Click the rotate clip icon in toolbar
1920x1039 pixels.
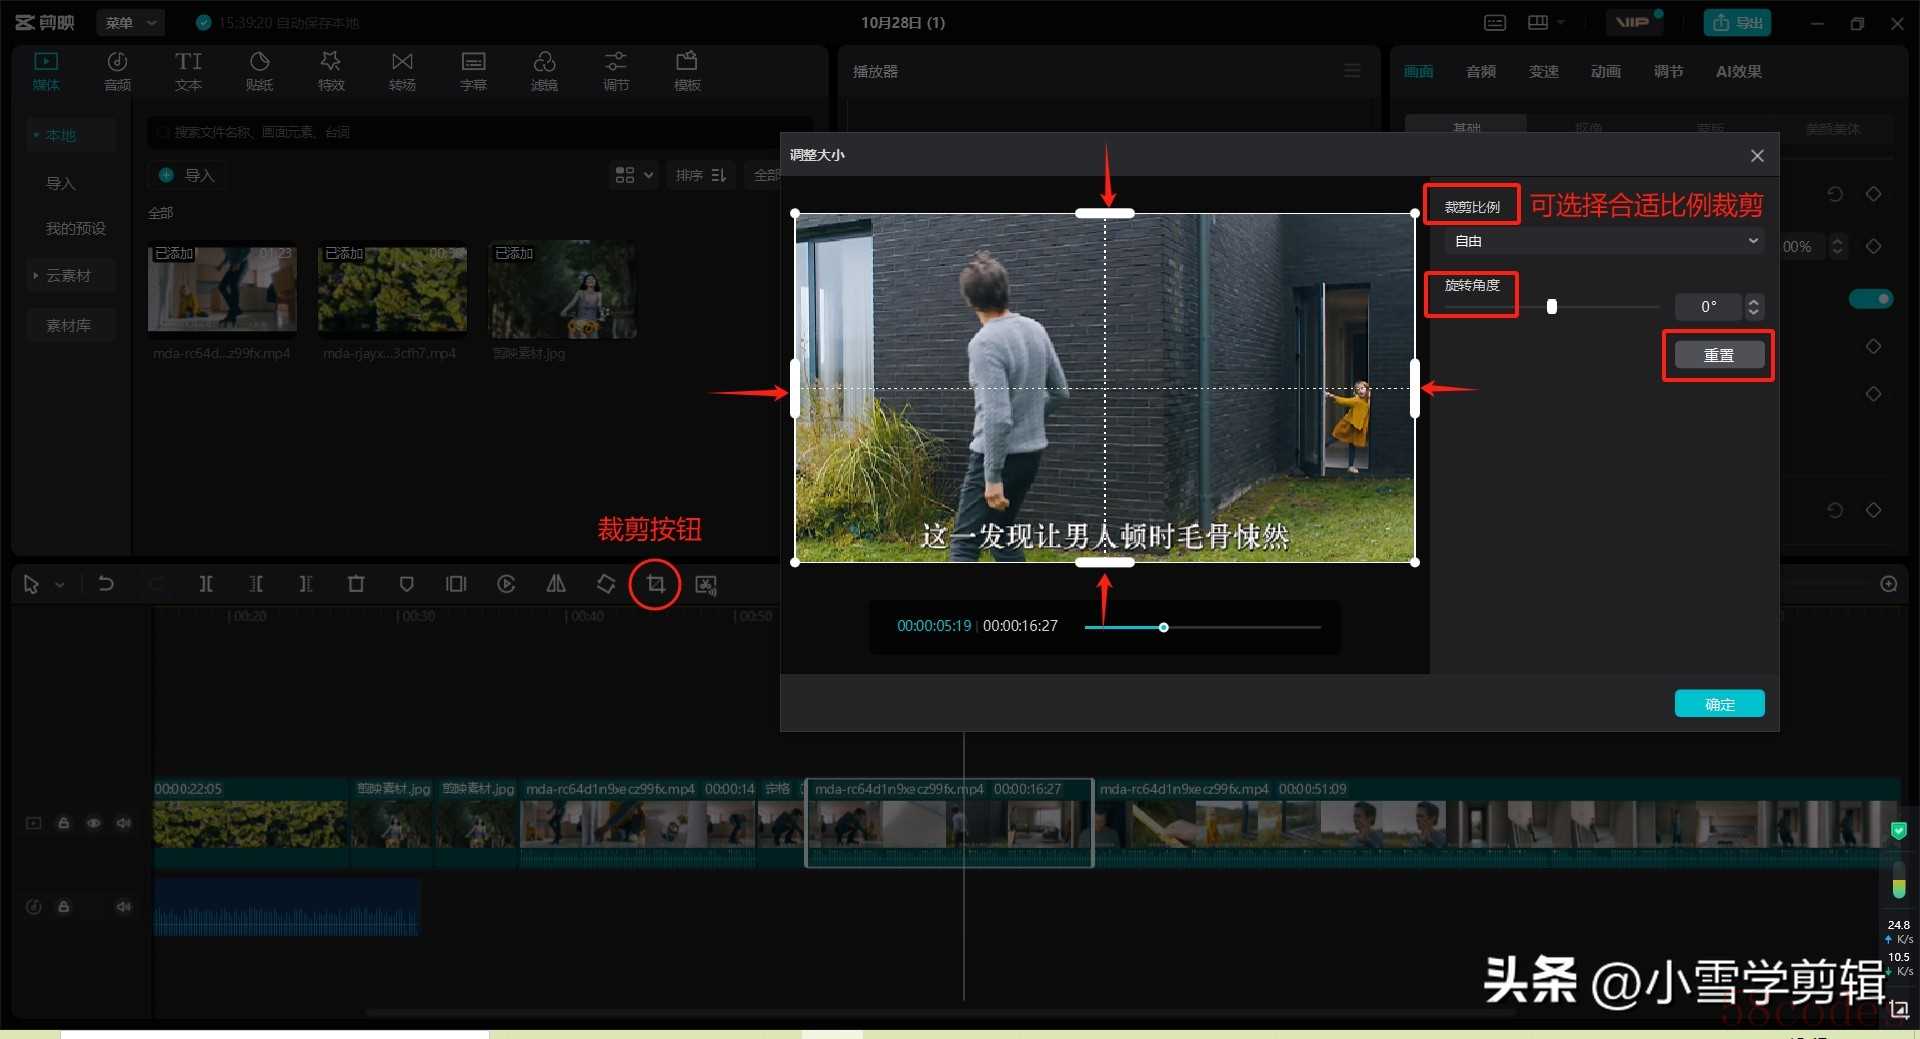tap(606, 584)
